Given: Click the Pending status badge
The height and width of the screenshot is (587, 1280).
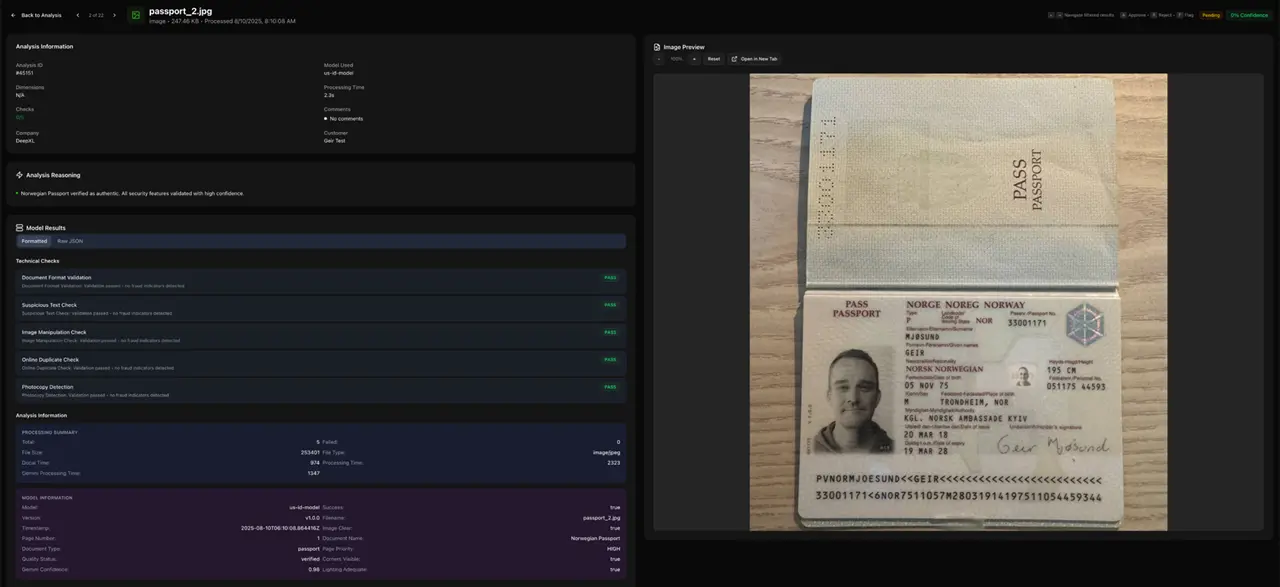Looking at the screenshot, I should tap(1211, 15).
